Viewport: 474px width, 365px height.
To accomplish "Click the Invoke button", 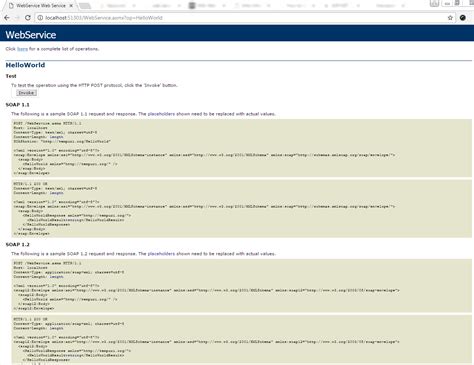I will (26, 93).
